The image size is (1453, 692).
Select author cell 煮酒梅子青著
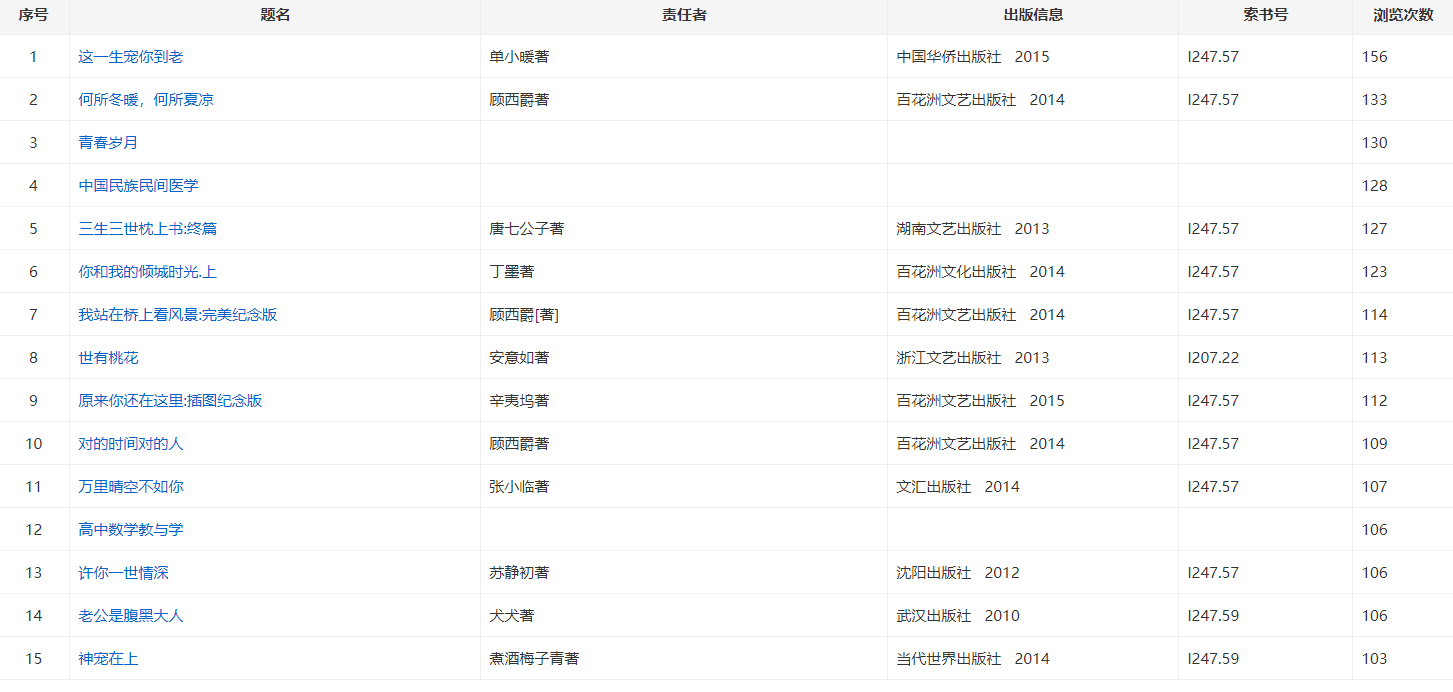point(534,659)
